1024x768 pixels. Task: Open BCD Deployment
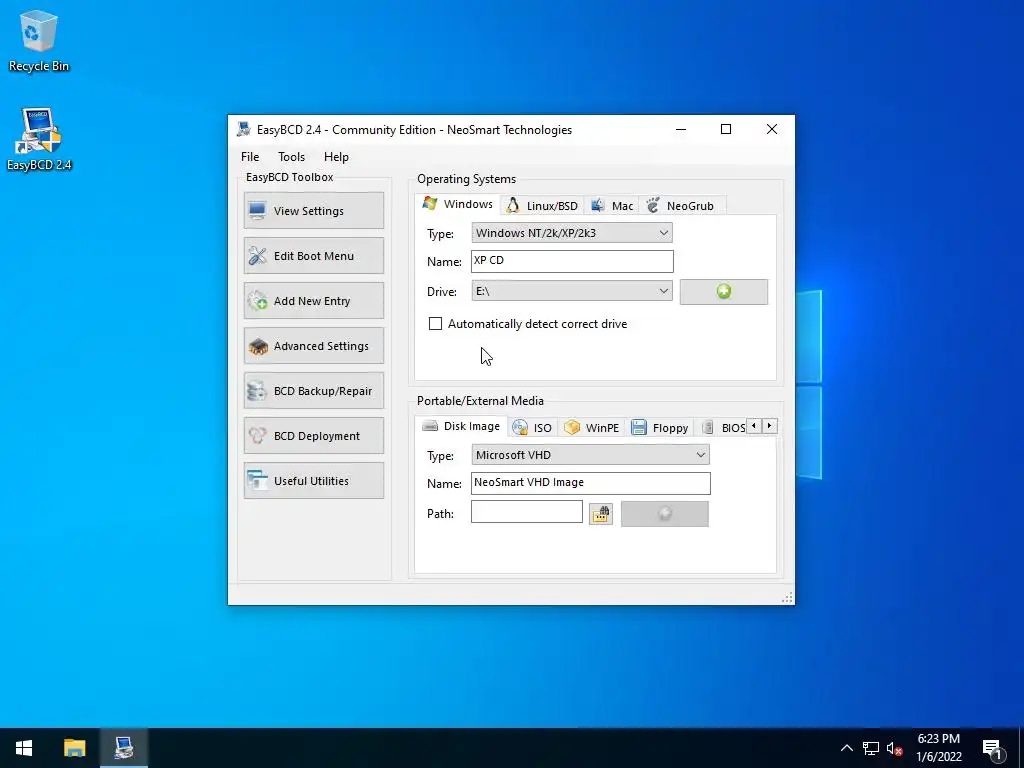click(313, 436)
